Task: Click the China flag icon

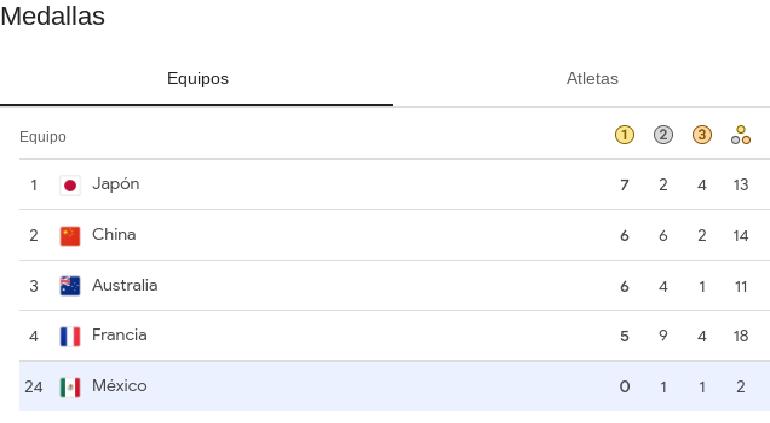Action: (70, 236)
